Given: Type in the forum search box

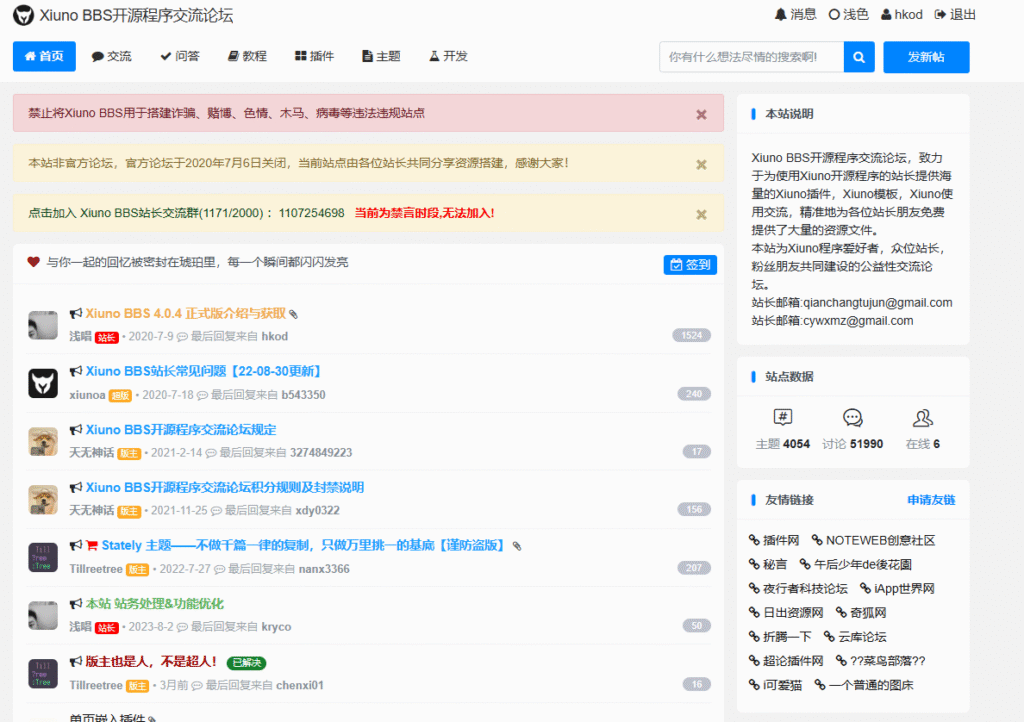Looking at the screenshot, I should [751, 57].
